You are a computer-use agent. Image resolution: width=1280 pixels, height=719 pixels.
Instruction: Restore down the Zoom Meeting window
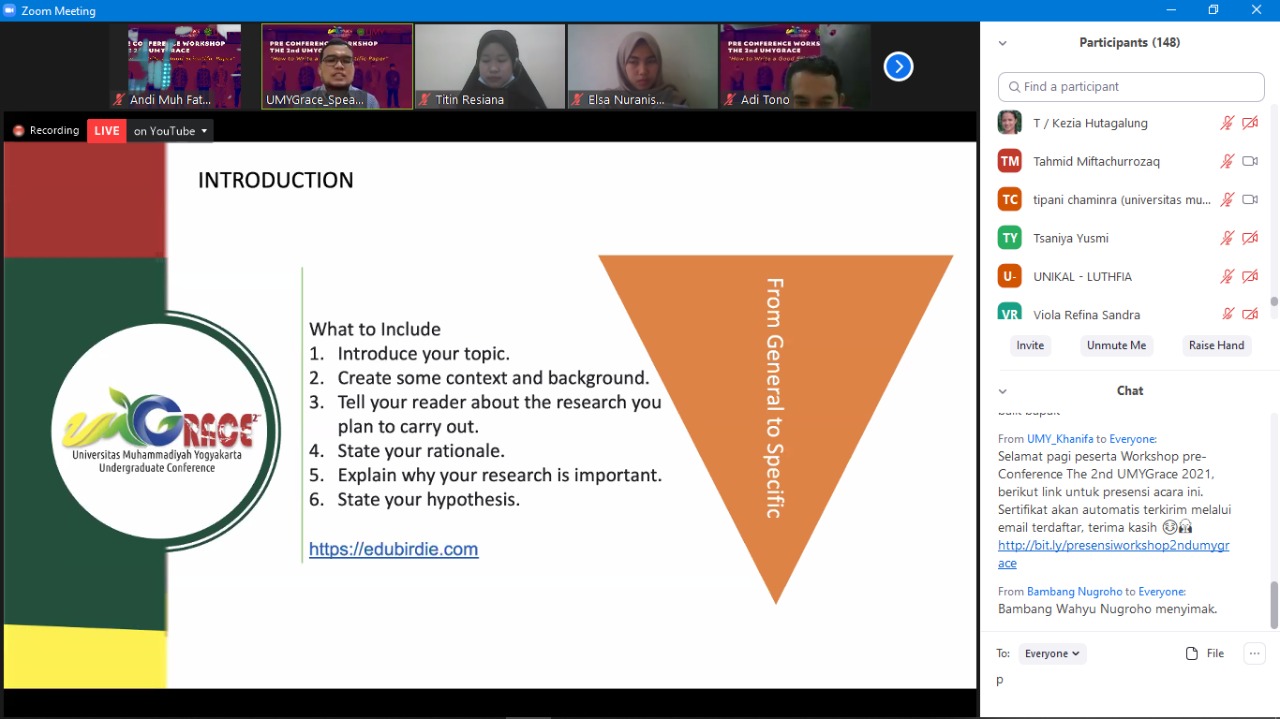pos(1213,10)
